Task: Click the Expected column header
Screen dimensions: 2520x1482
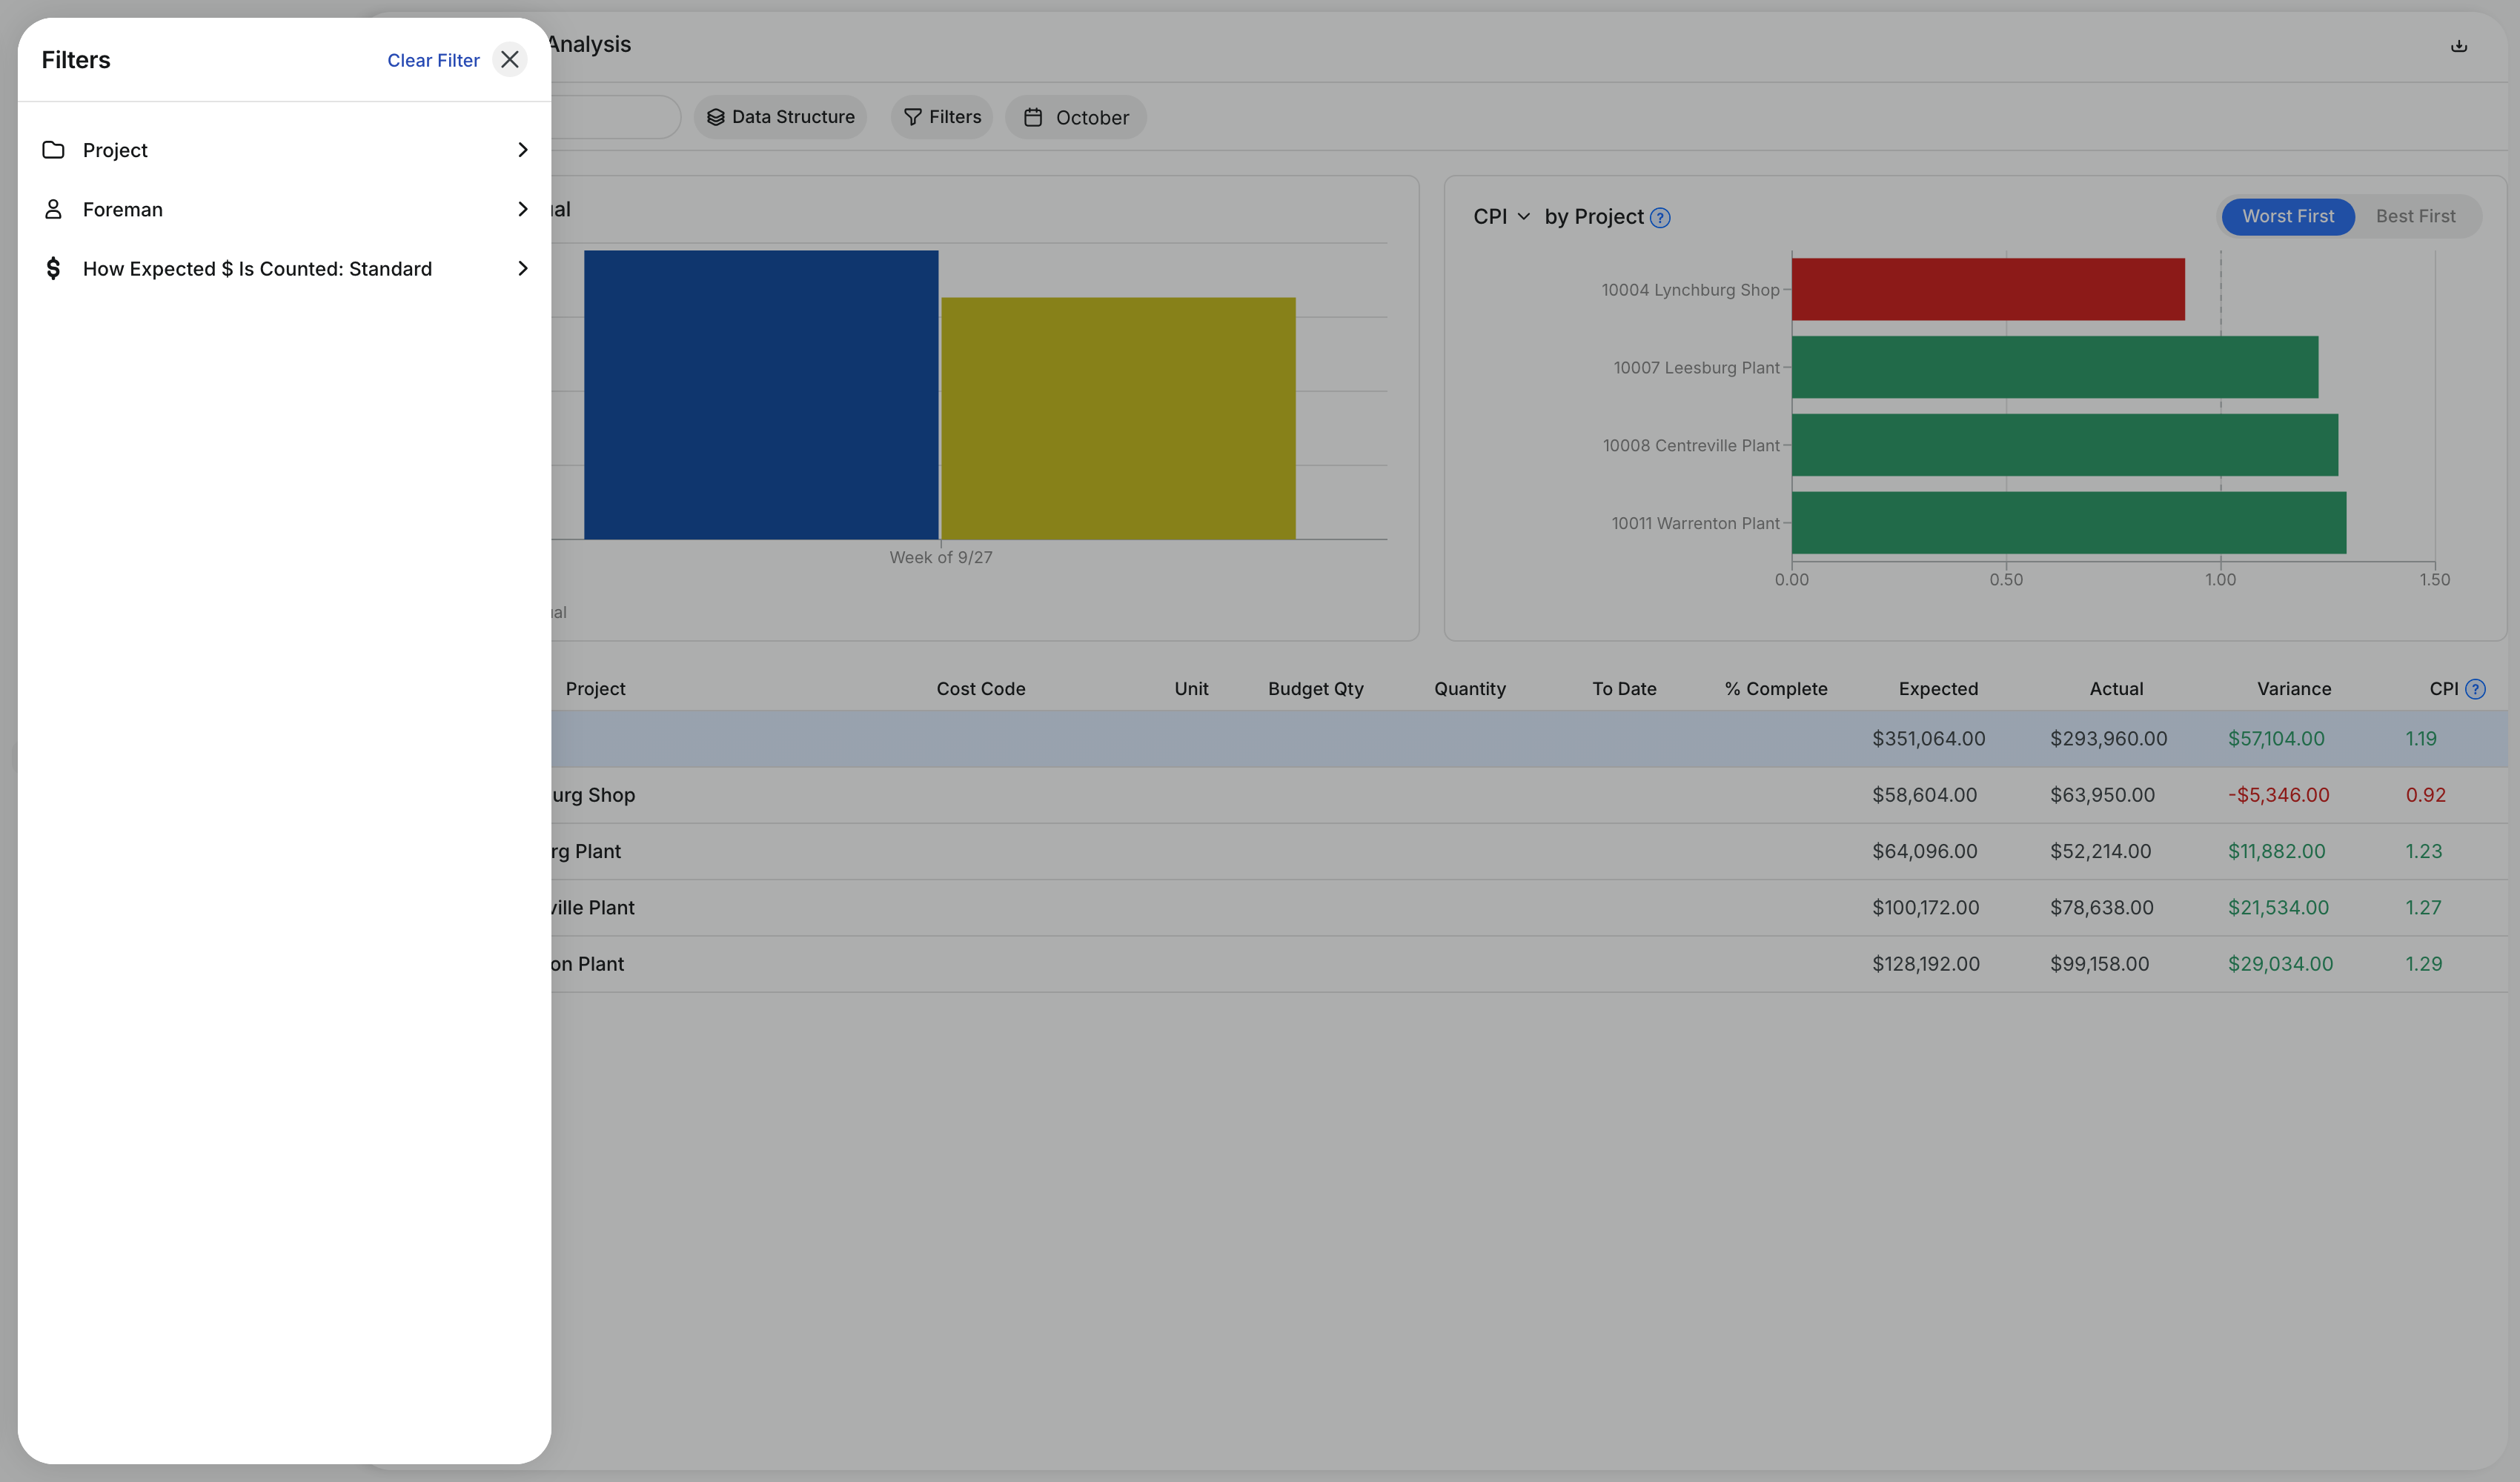Action: point(1938,689)
